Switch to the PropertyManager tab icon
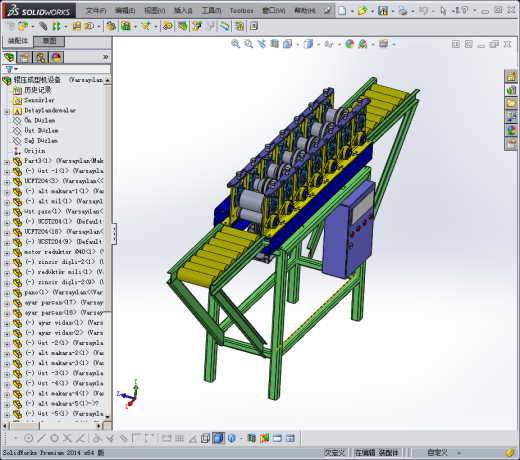Screen dimensions: 520x460 [25, 57]
